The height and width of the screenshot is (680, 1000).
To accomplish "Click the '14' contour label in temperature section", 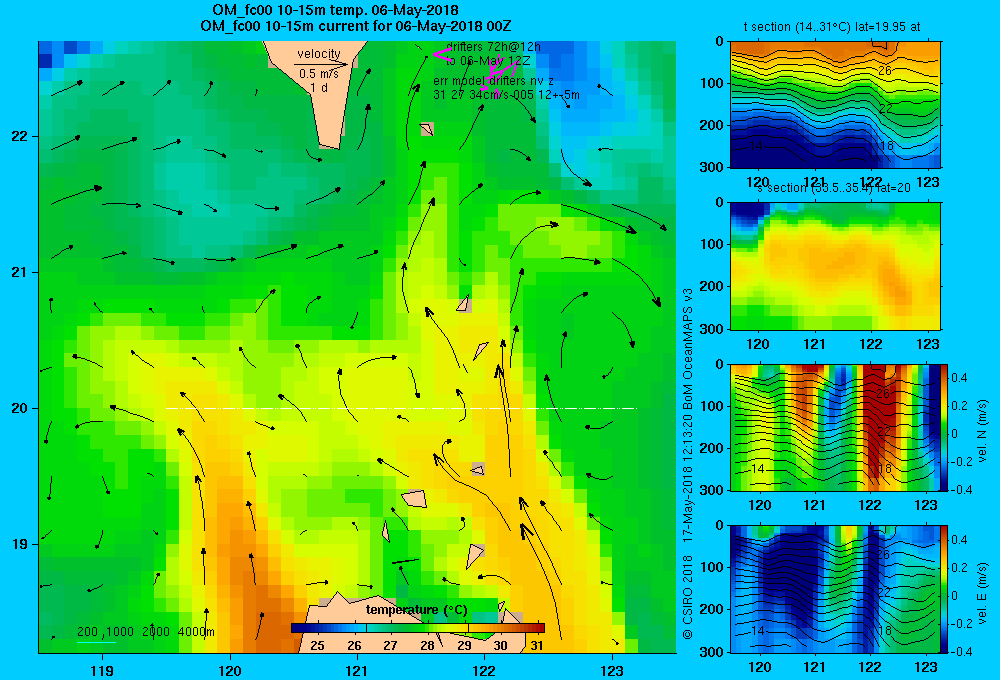I will [756, 146].
